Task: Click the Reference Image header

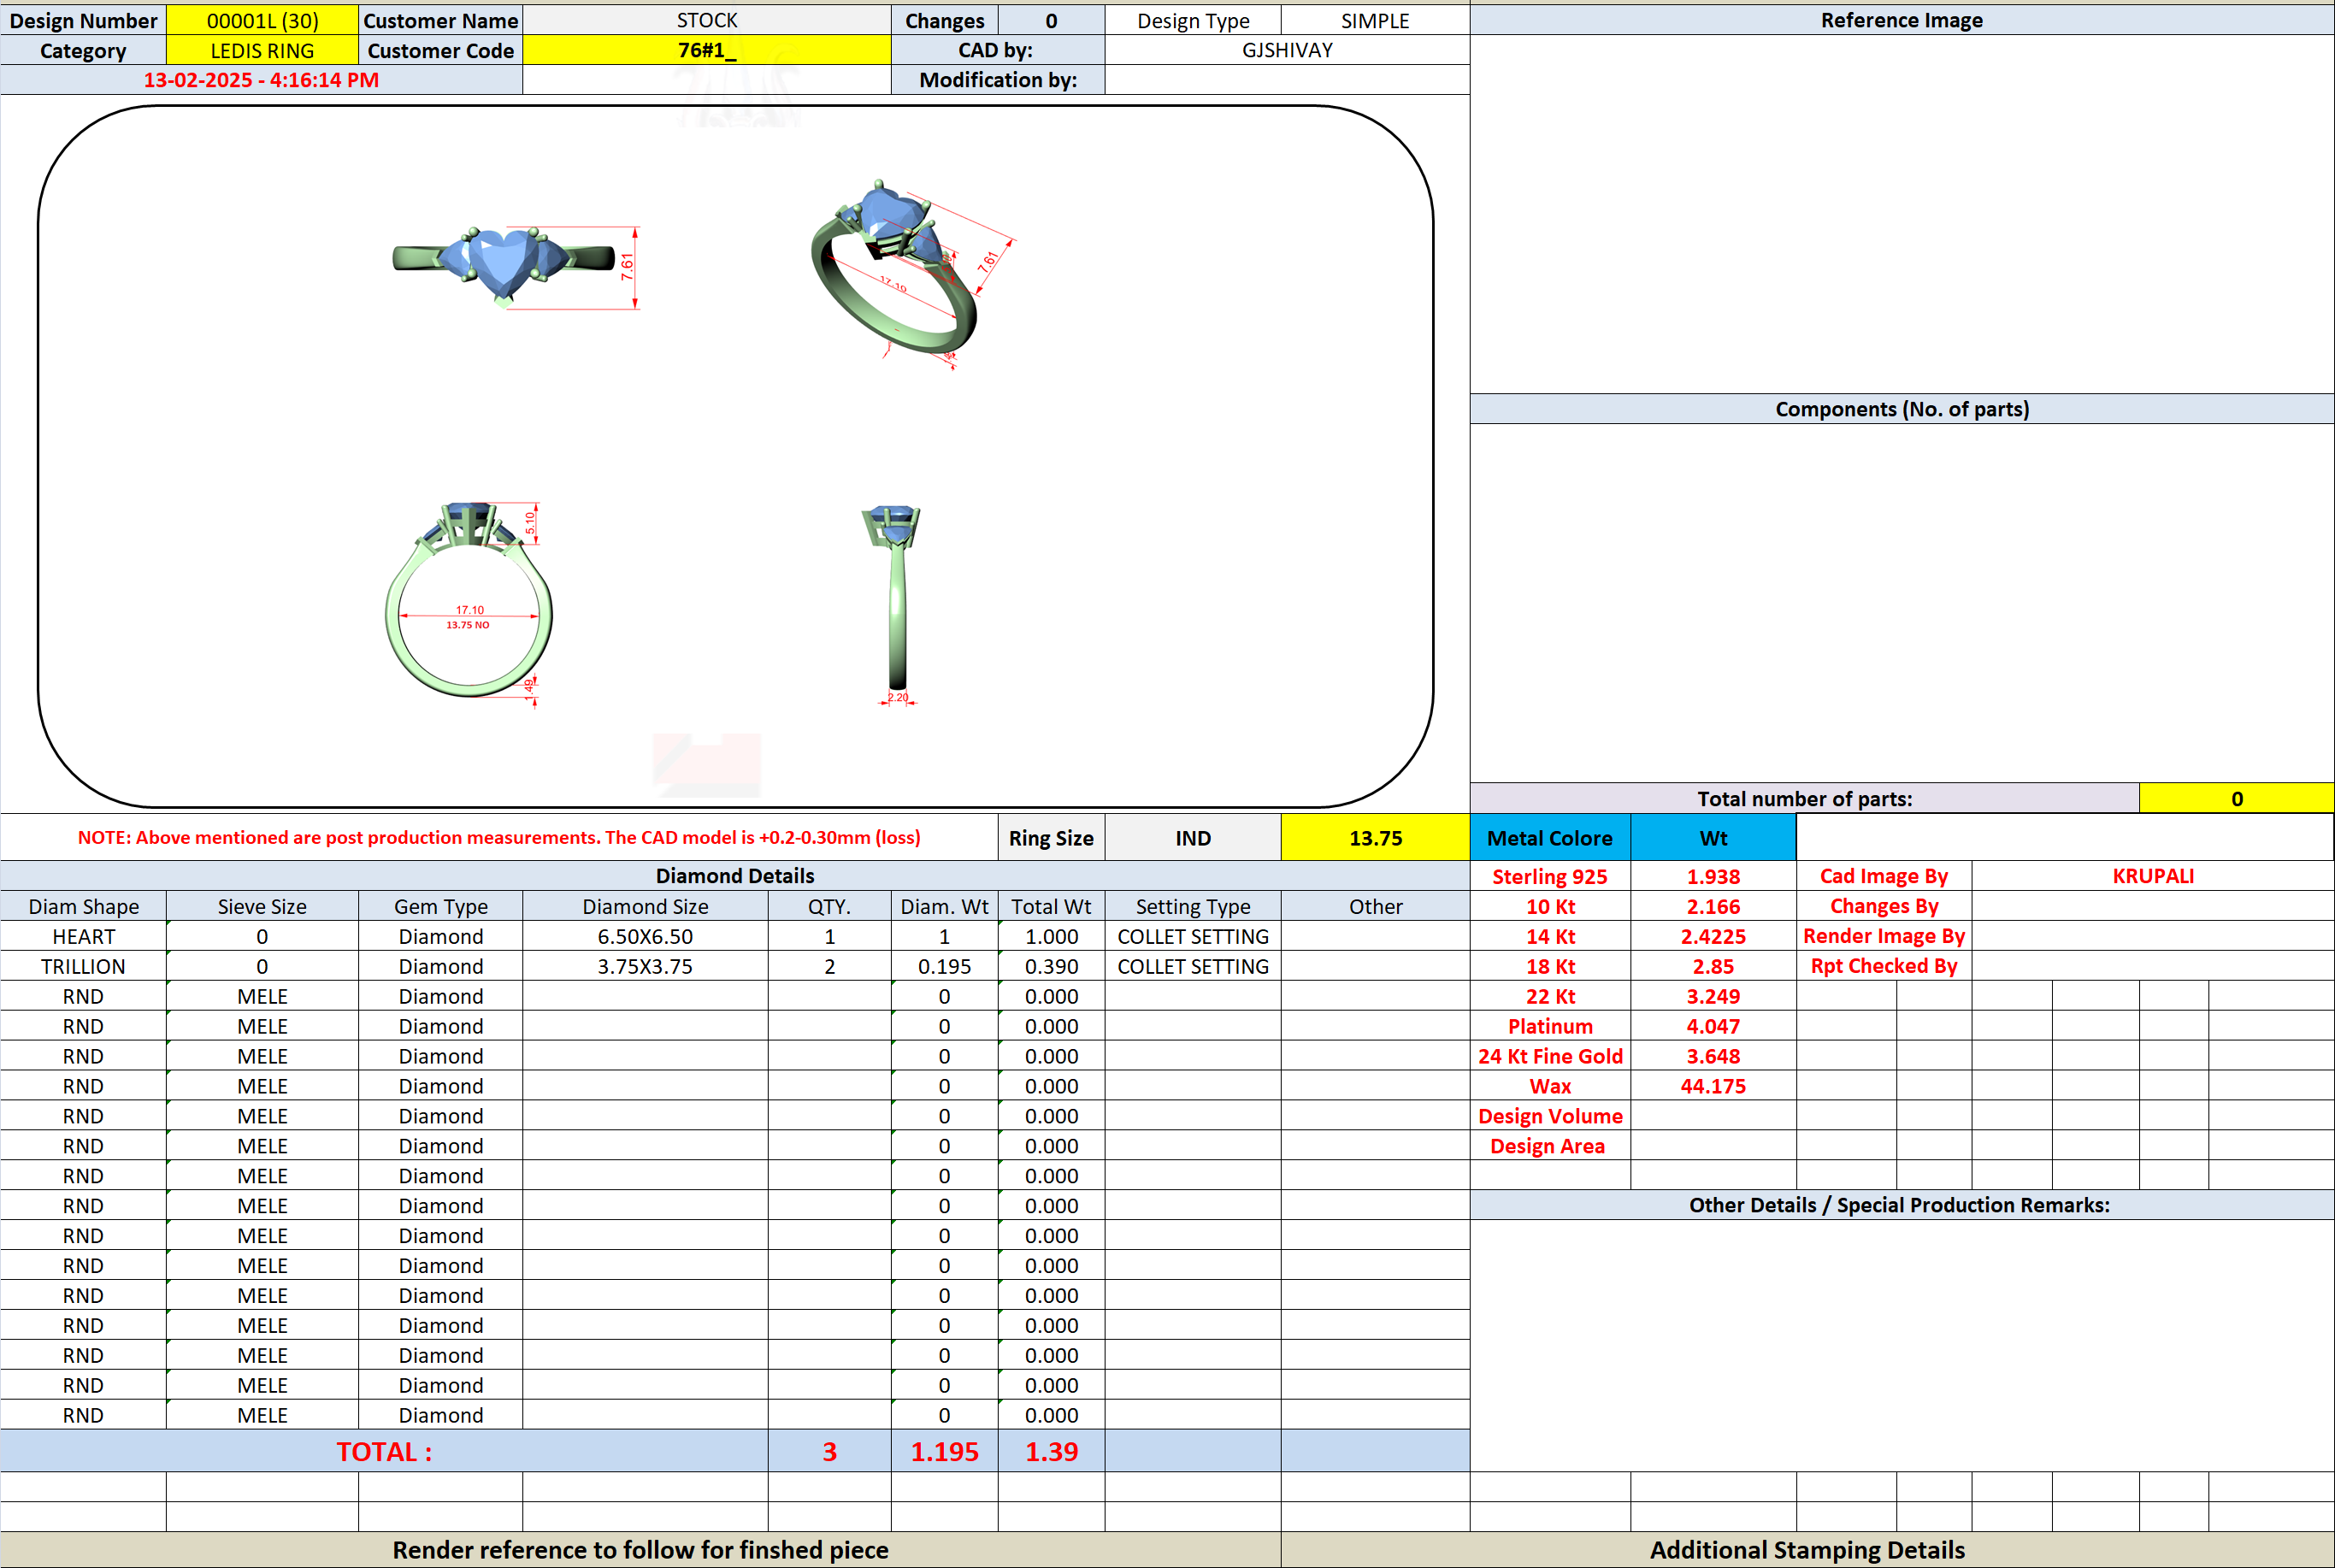Action: (1901, 20)
